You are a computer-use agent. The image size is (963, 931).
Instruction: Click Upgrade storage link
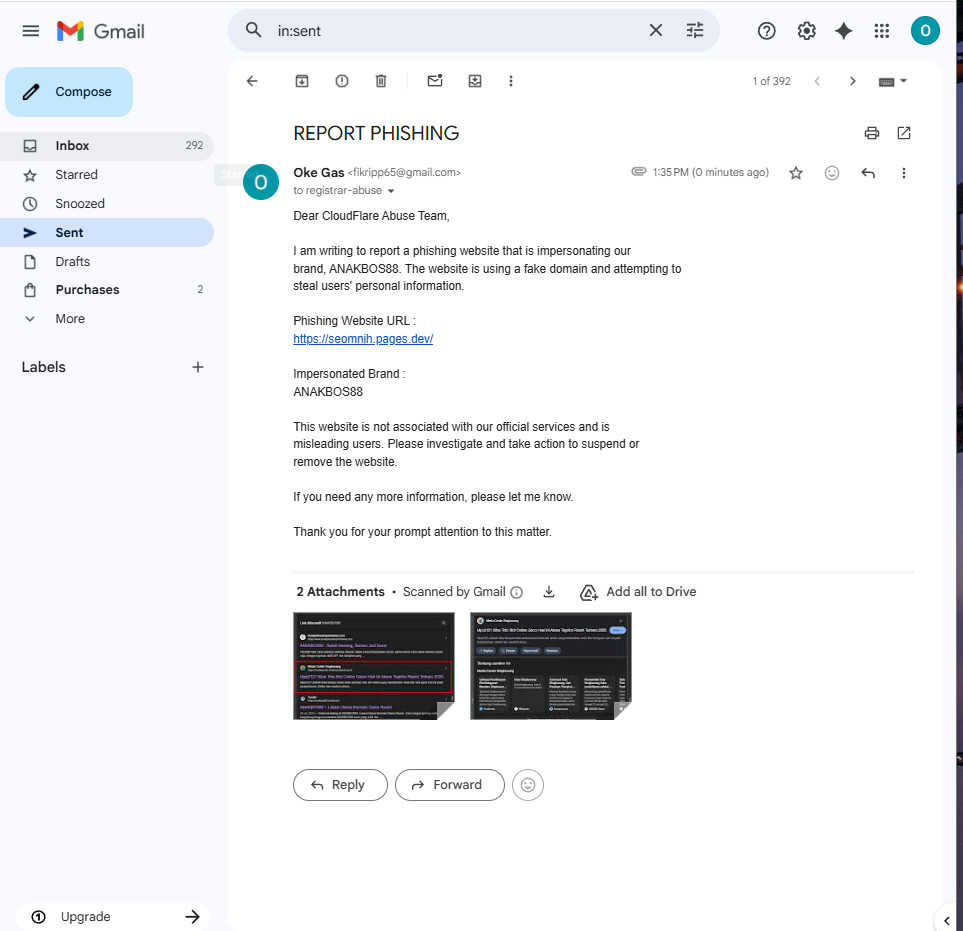pyautogui.click(x=114, y=916)
